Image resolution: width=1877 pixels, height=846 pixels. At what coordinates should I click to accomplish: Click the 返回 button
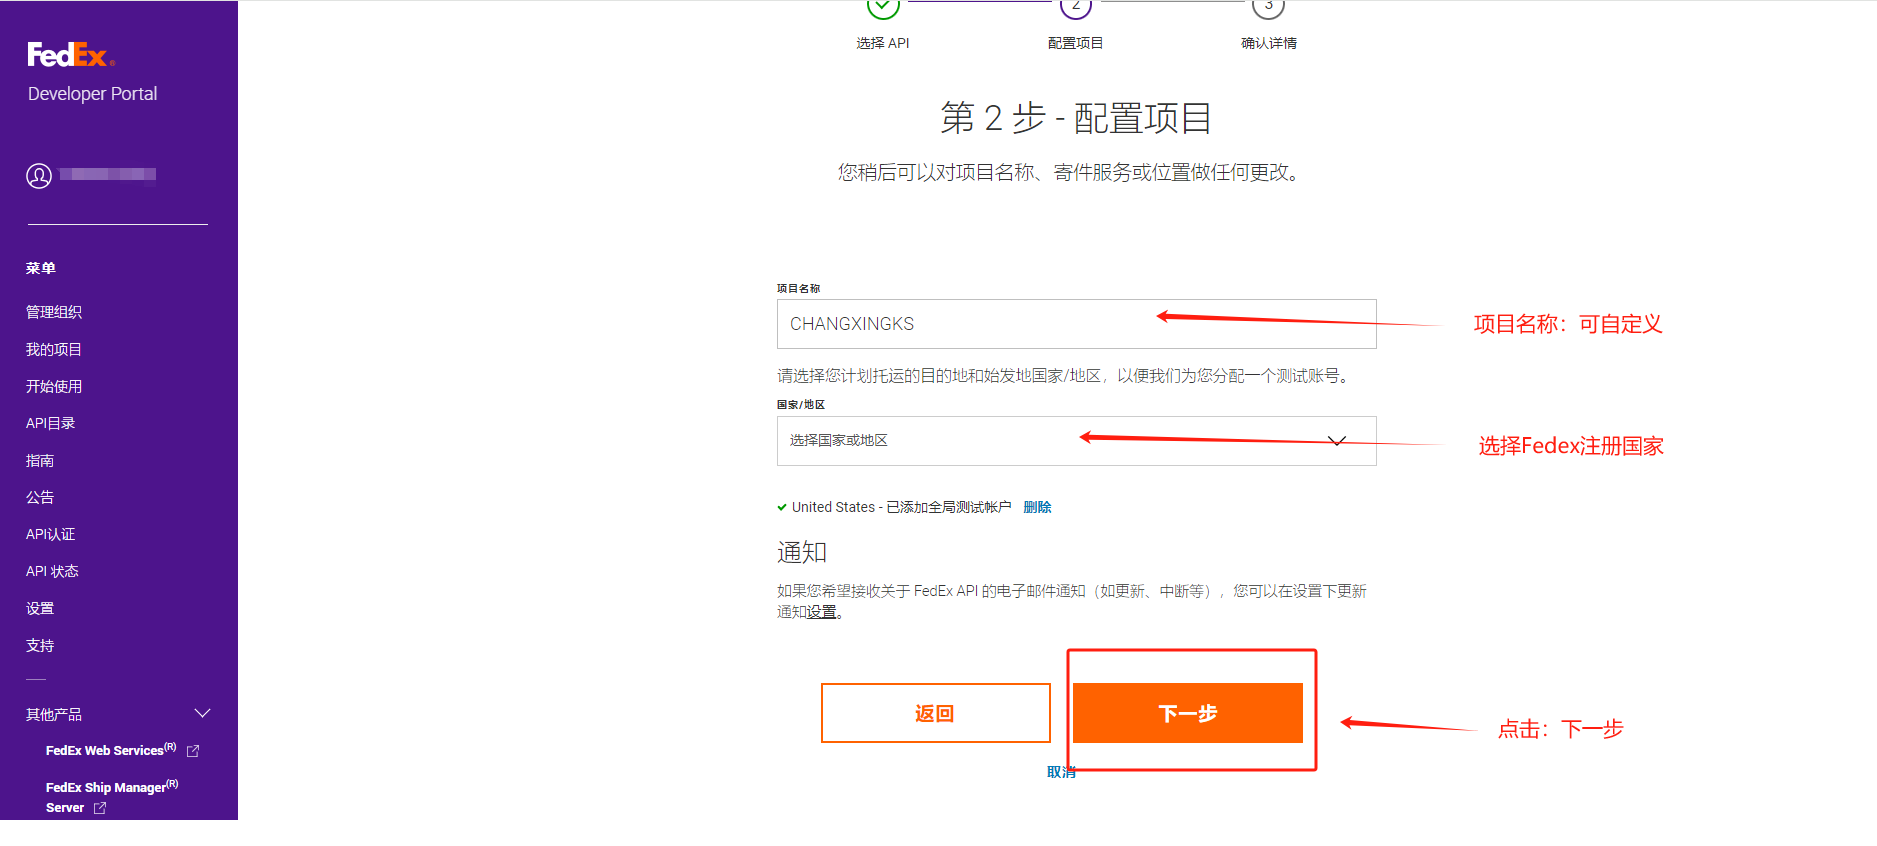[x=935, y=713]
